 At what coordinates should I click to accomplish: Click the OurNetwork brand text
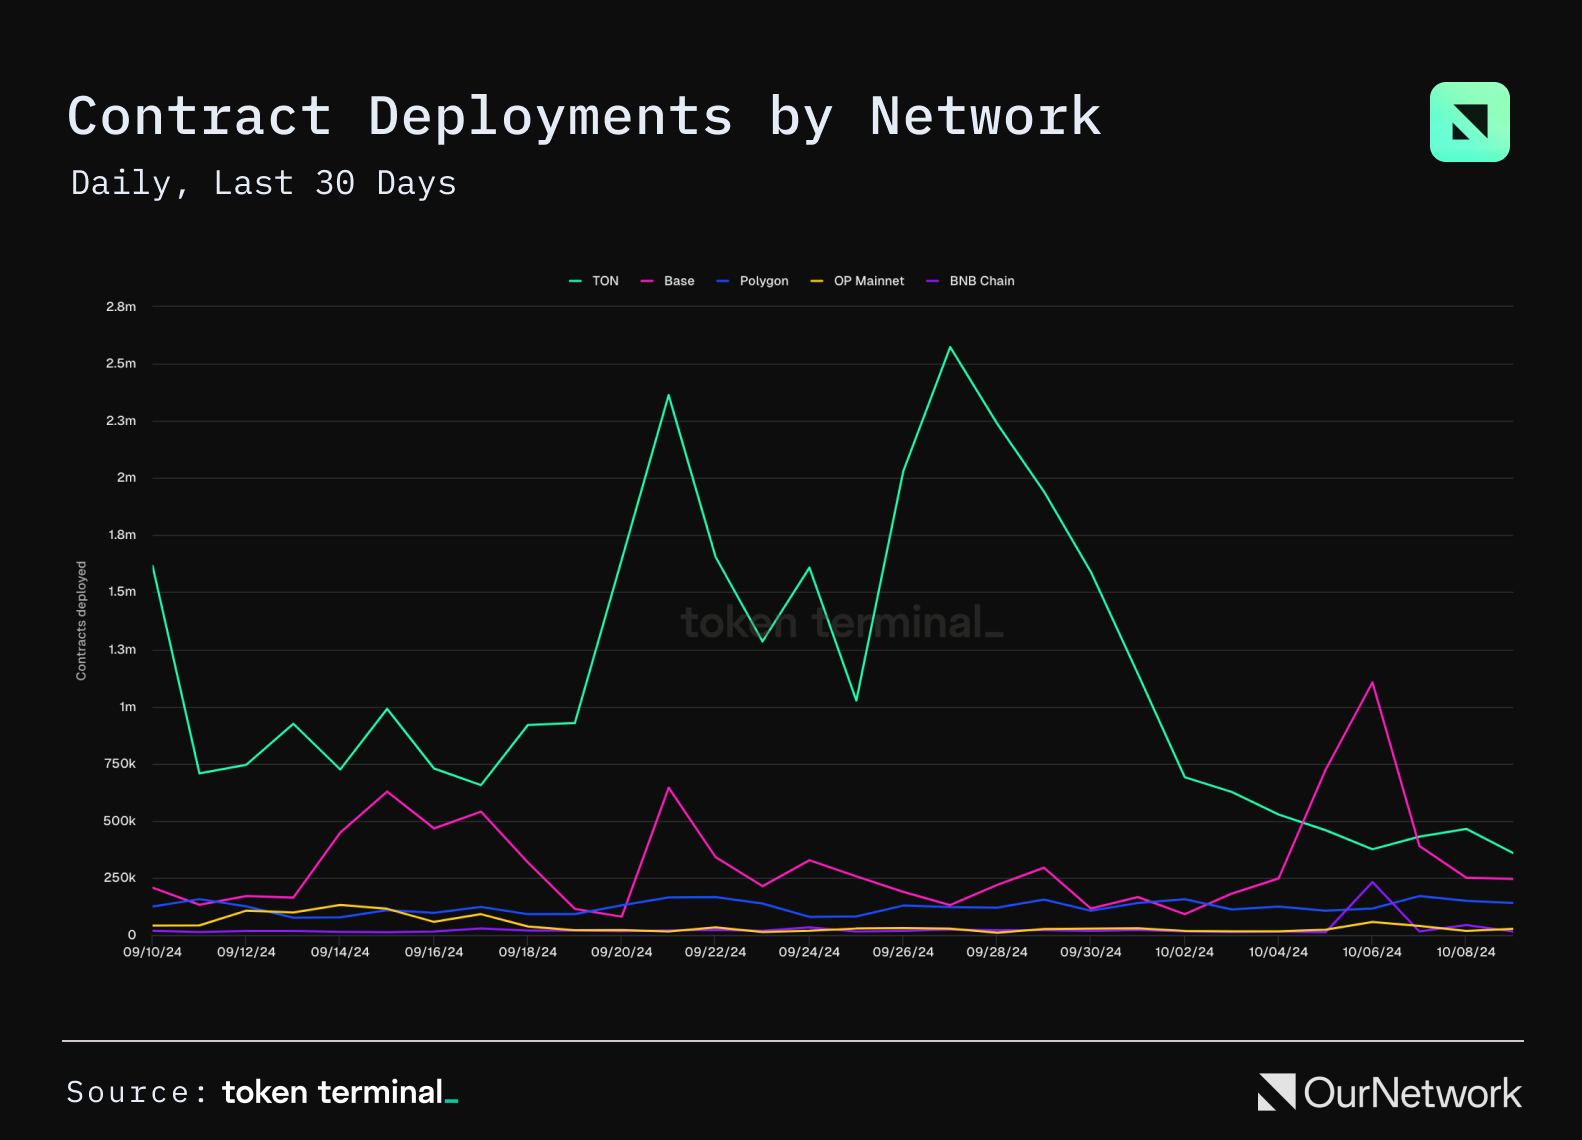tap(1412, 1093)
